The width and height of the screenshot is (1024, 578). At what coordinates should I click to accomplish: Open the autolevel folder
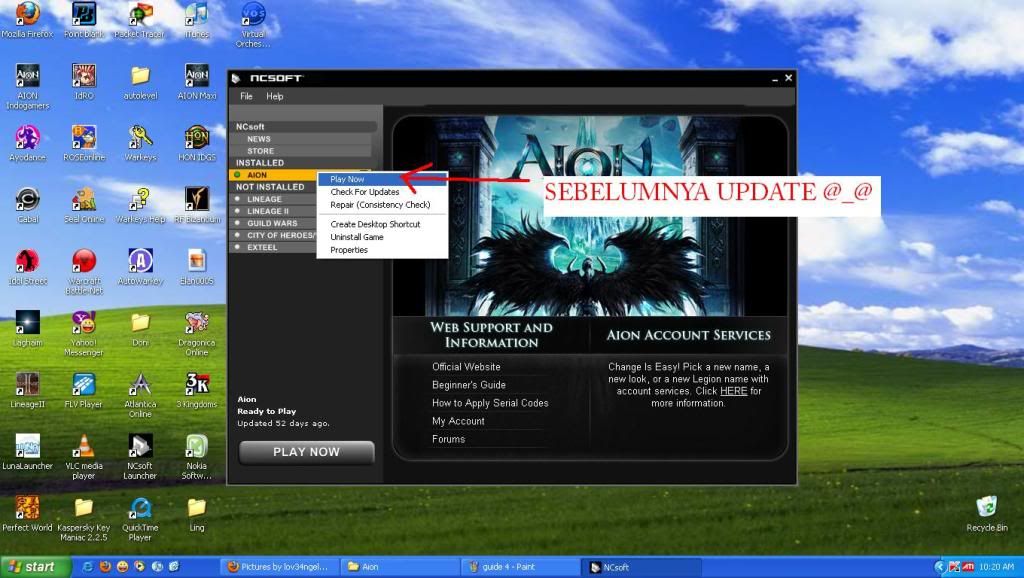pyautogui.click(x=140, y=81)
